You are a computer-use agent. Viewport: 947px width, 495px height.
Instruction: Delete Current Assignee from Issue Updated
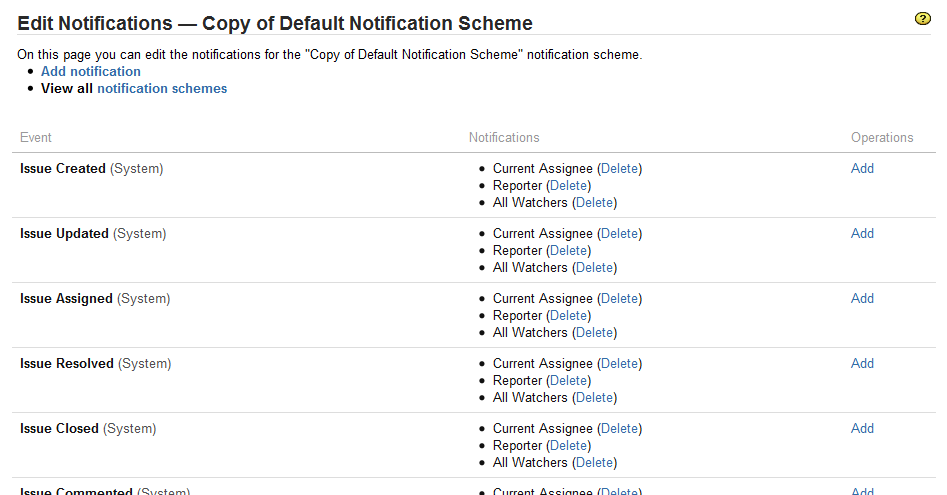point(619,234)
